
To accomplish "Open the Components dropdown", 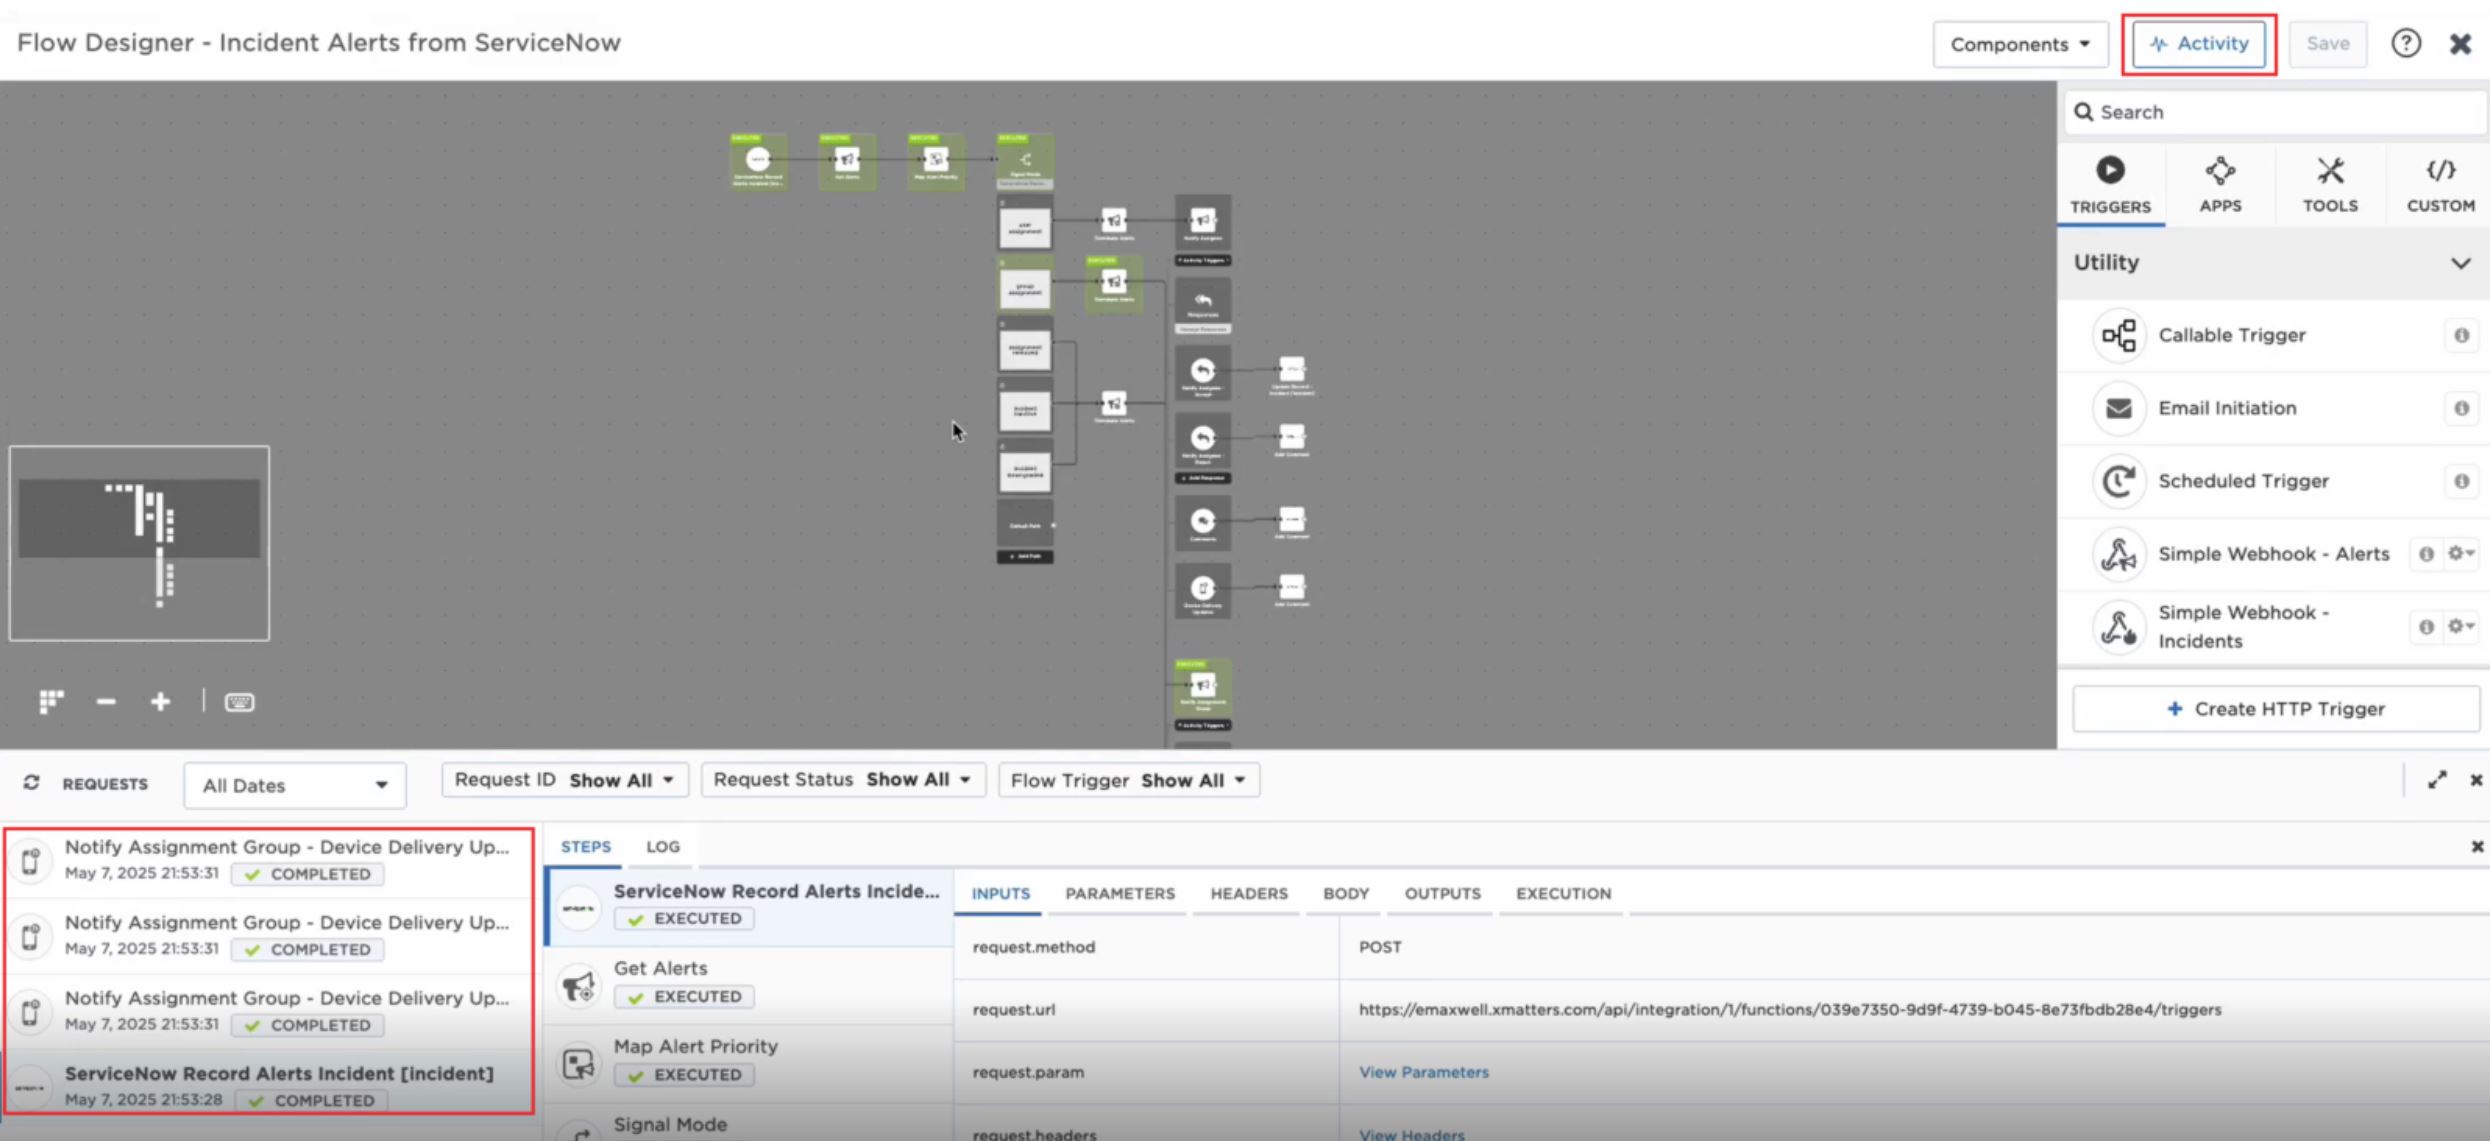I will (x=2019, y=44).
